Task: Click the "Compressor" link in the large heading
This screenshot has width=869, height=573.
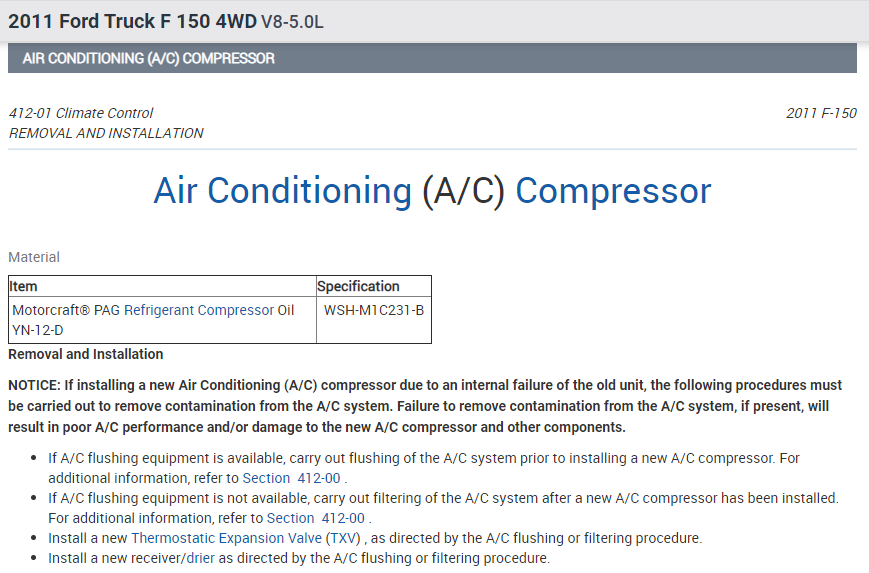Action: click(x=613, y=191)
